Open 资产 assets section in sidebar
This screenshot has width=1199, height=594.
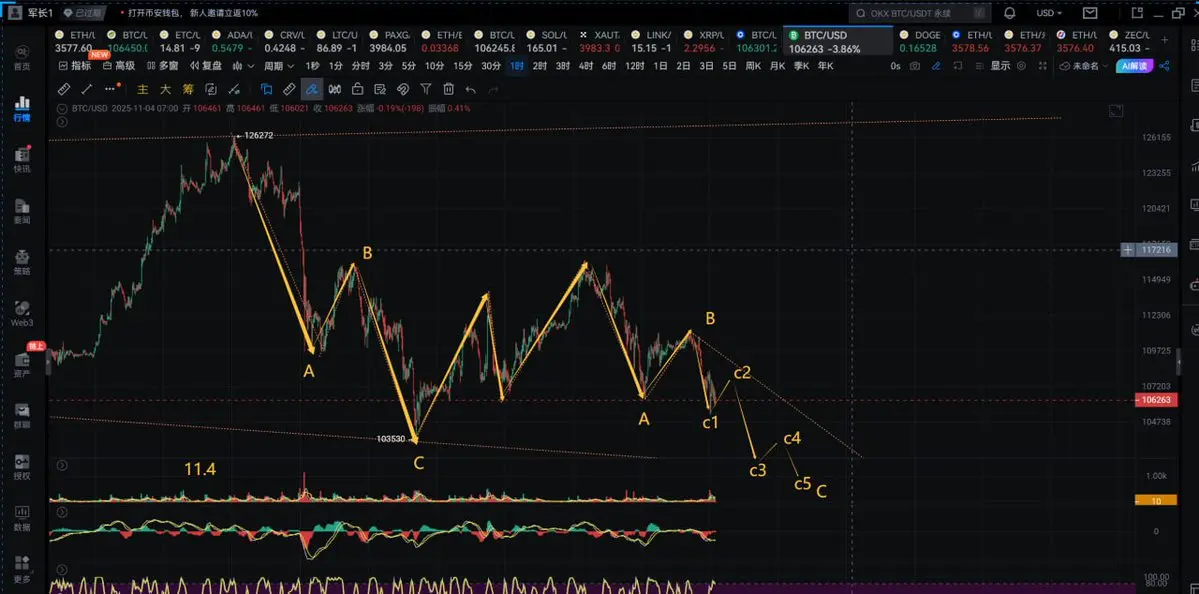(21, 364)
